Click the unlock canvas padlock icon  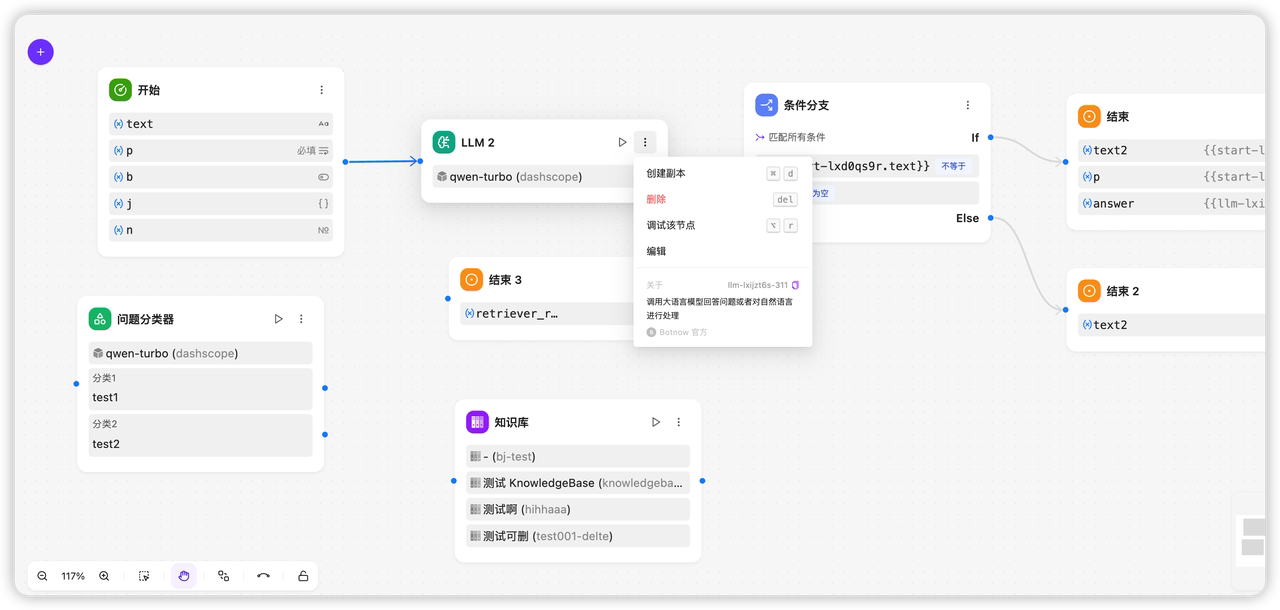303,576
